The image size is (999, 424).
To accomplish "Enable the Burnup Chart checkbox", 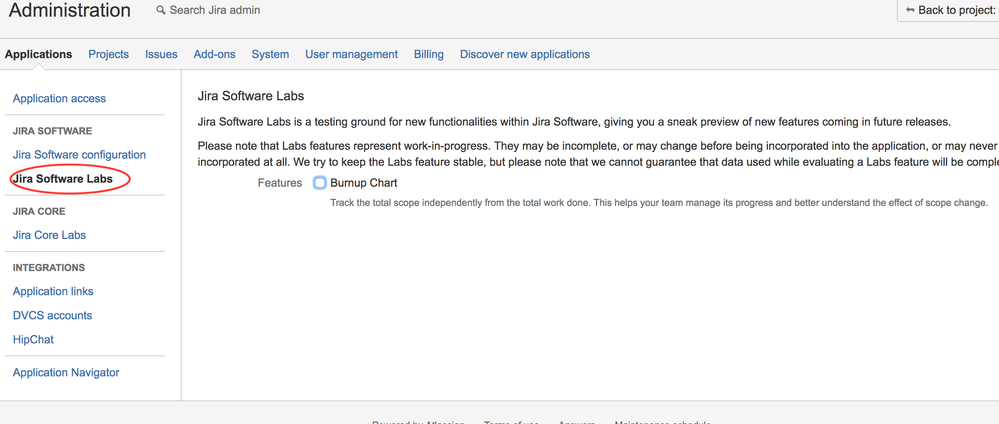I will [320, 183].
